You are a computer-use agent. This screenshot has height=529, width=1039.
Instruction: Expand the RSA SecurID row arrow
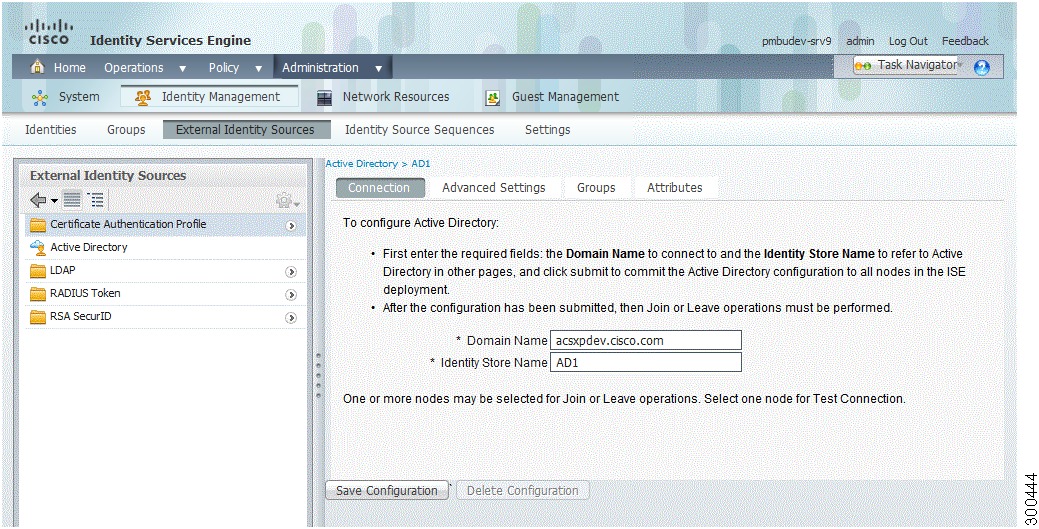pos(290,318)
